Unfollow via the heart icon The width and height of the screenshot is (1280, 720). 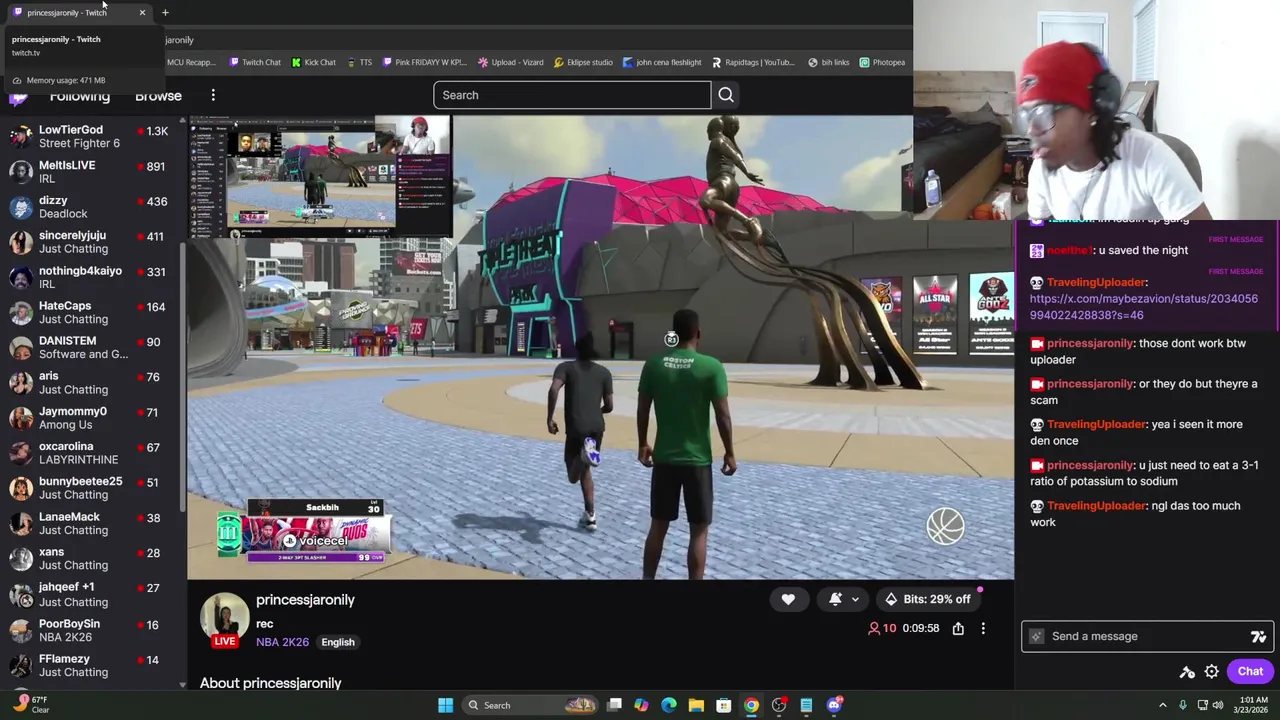(788, 599)
